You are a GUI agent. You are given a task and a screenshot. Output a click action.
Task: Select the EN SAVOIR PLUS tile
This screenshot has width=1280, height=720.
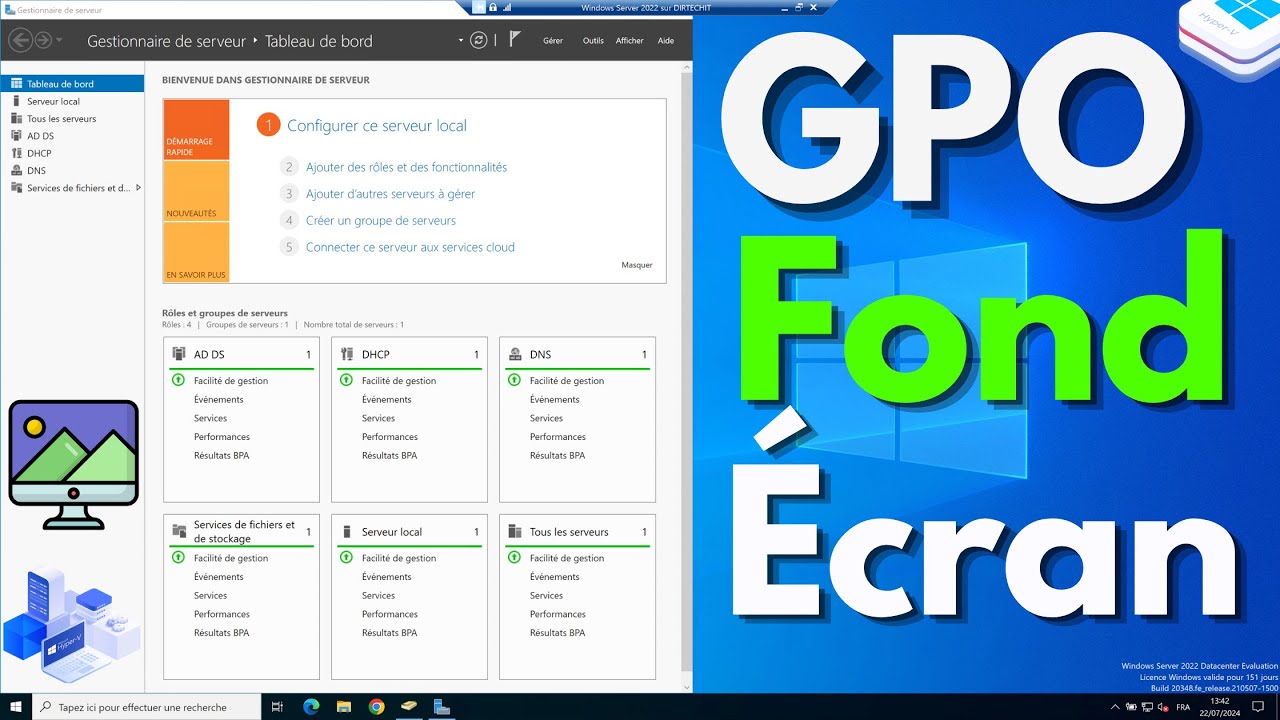pos(196,252)
